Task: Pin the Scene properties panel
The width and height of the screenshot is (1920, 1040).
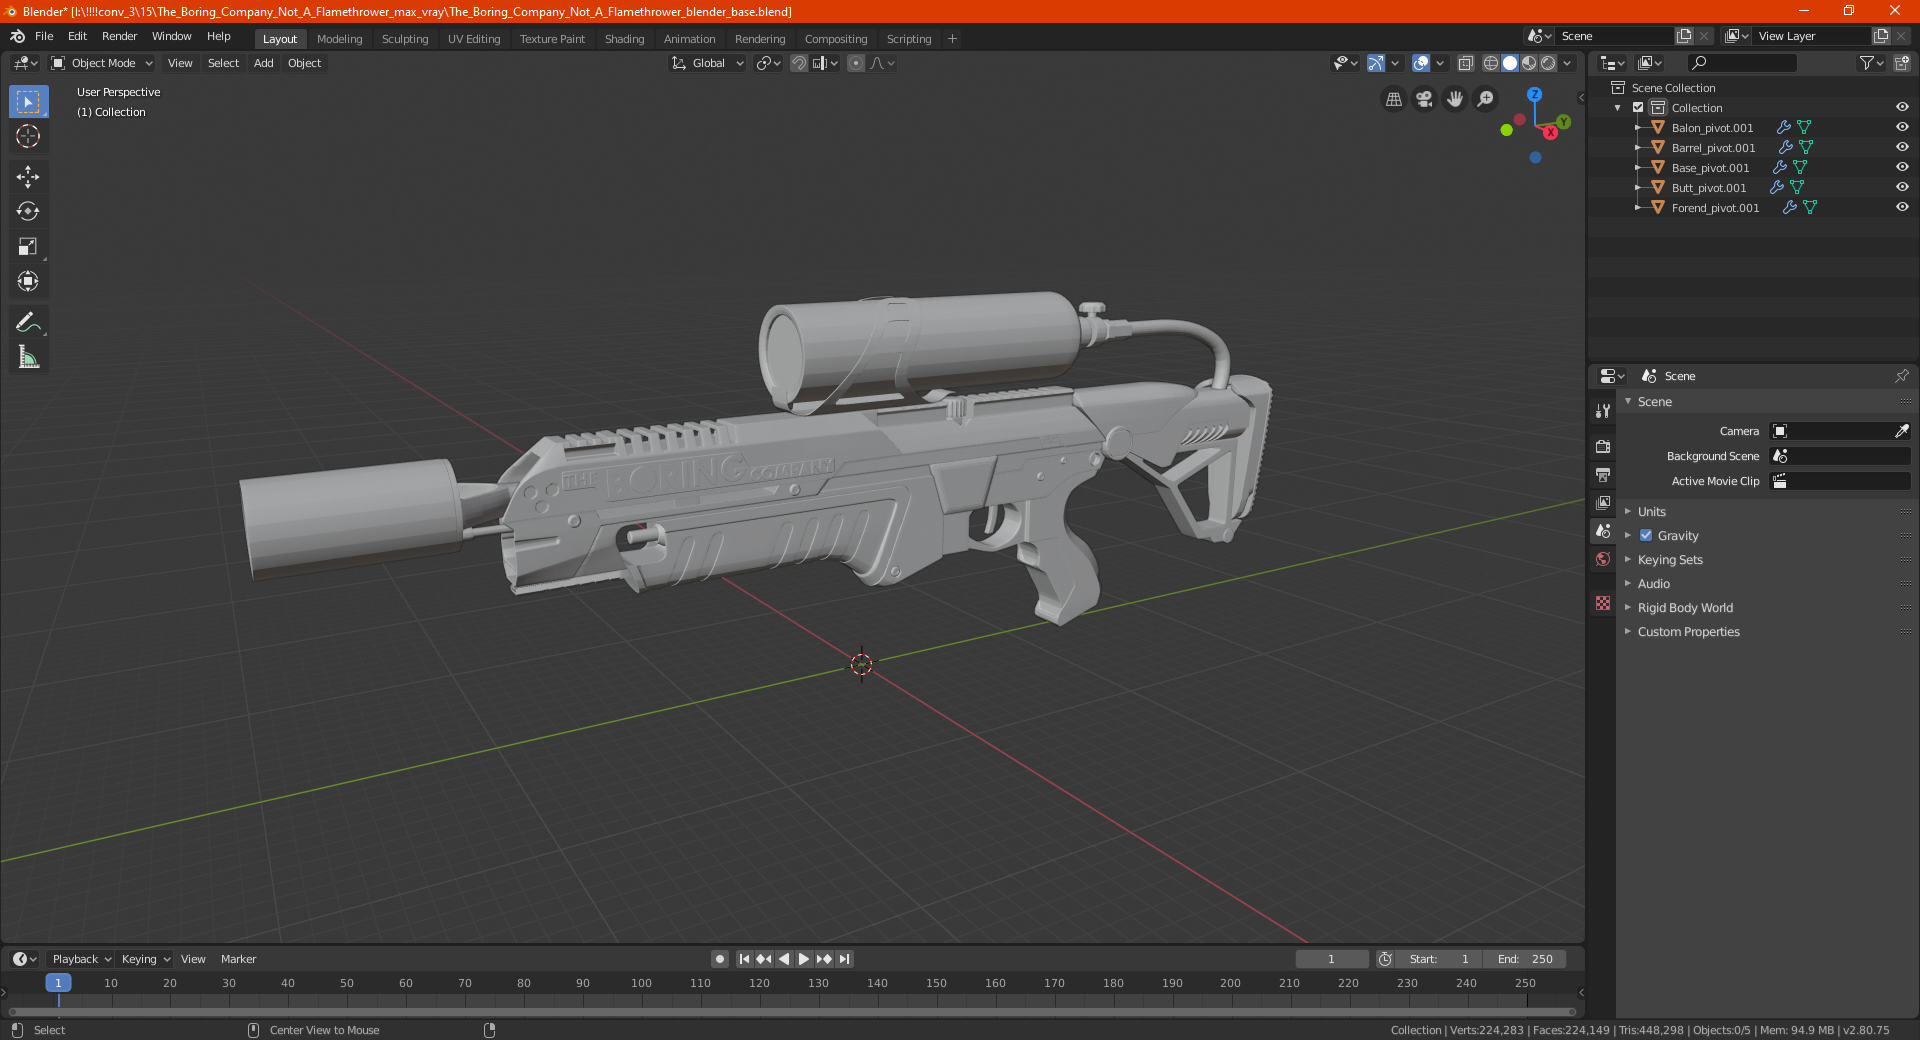Action: 1901,376
